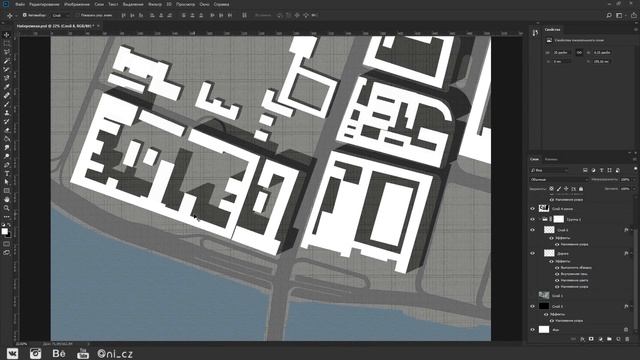The height and width of the screenshot is (360, 640).
Task: Close the open PSD document tab
Action: 98,26
